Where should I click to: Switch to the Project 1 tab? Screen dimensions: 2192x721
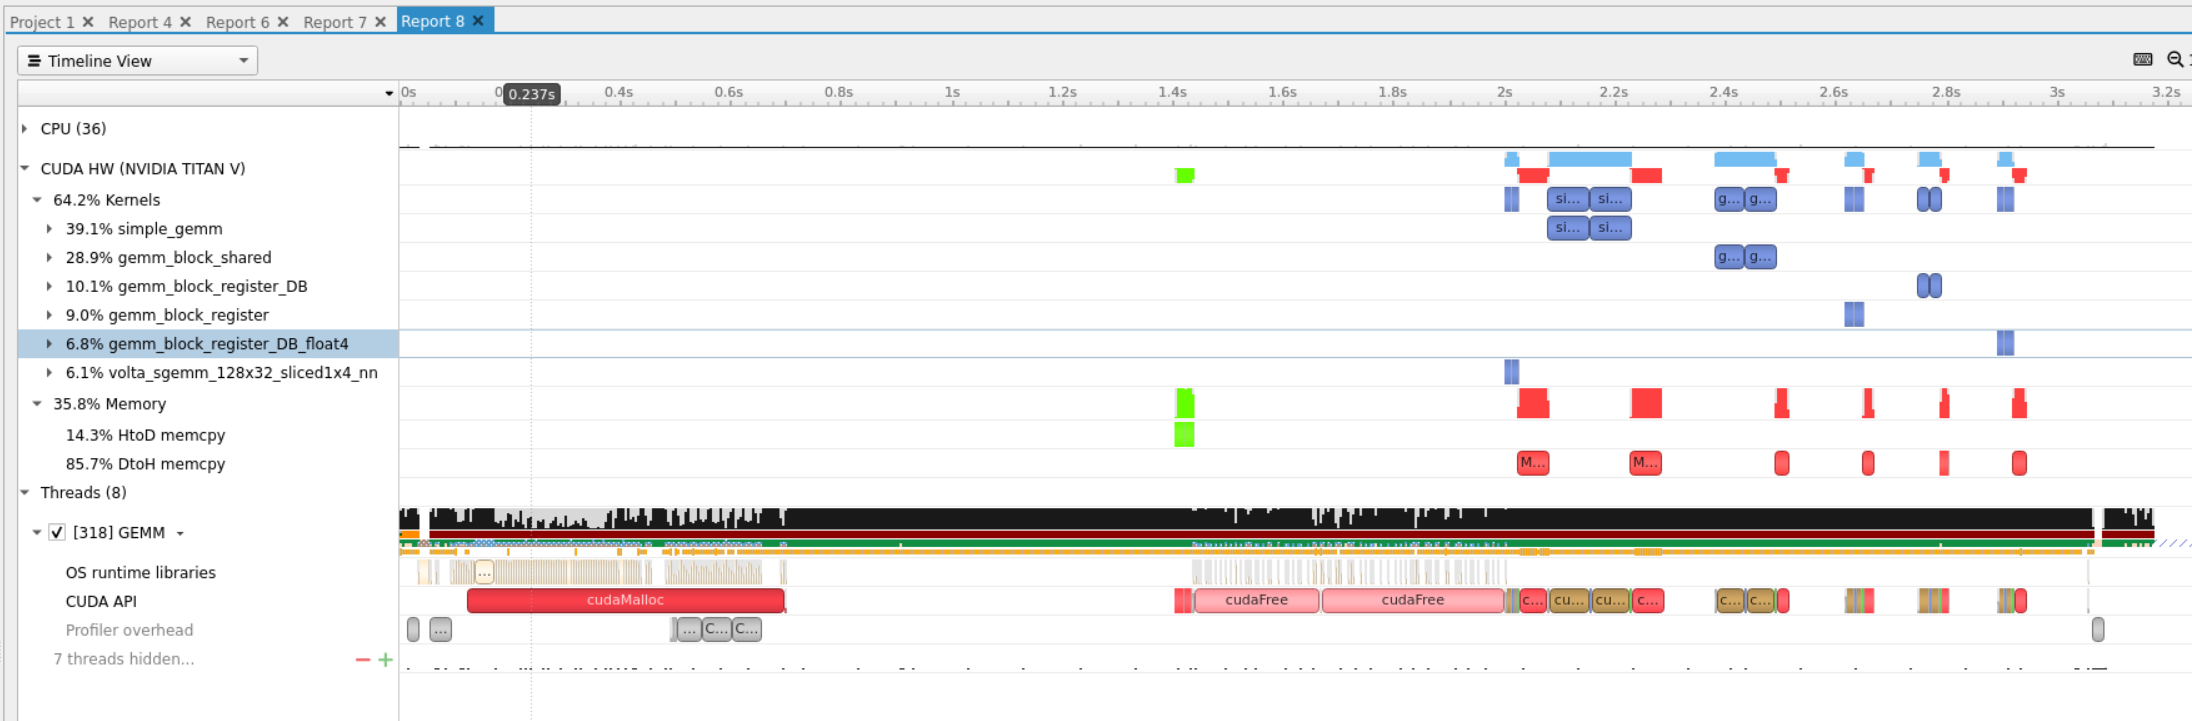[x=42, y=22]
